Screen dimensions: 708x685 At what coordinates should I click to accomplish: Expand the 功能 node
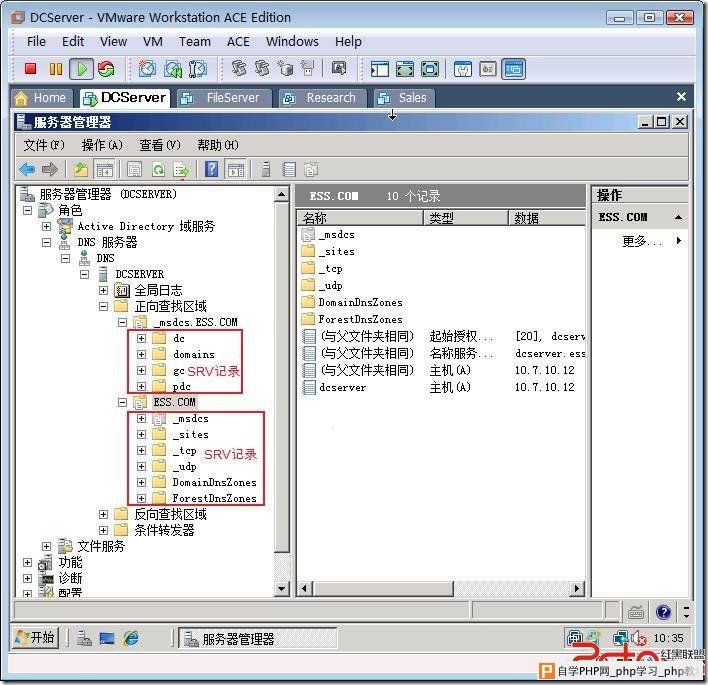(28, 562)
